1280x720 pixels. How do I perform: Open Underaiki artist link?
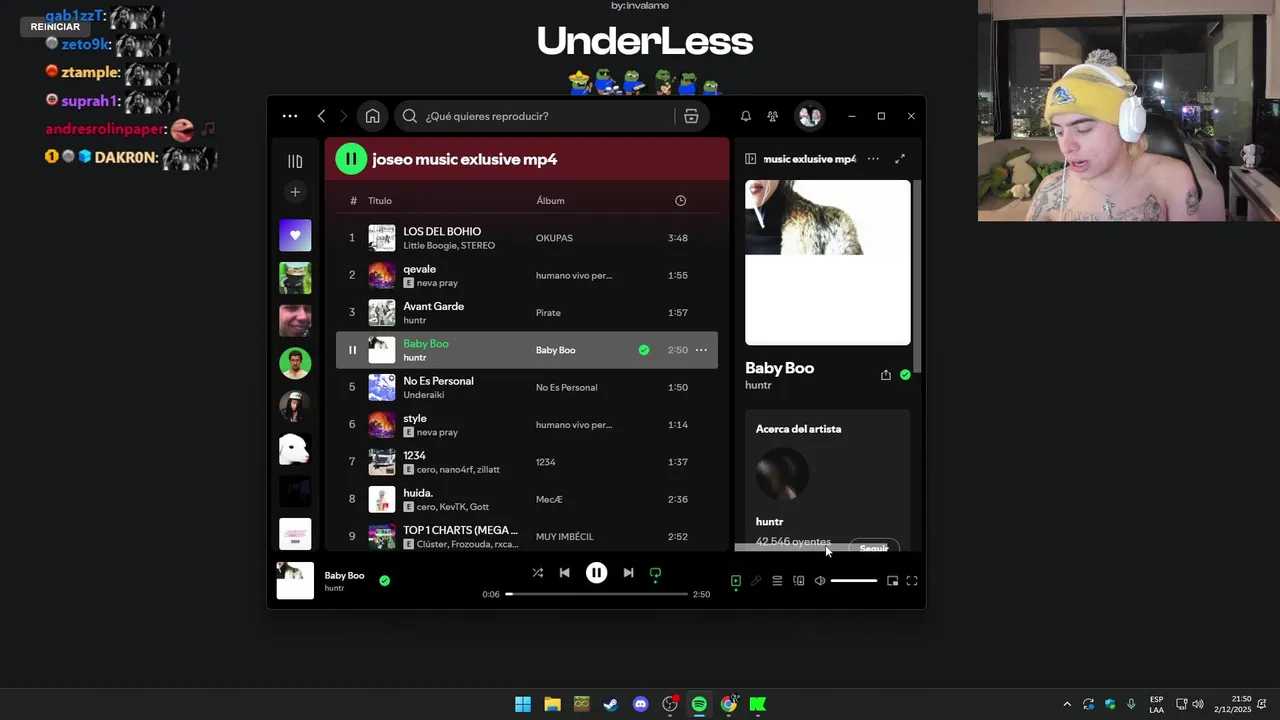(x=423, y=395)
